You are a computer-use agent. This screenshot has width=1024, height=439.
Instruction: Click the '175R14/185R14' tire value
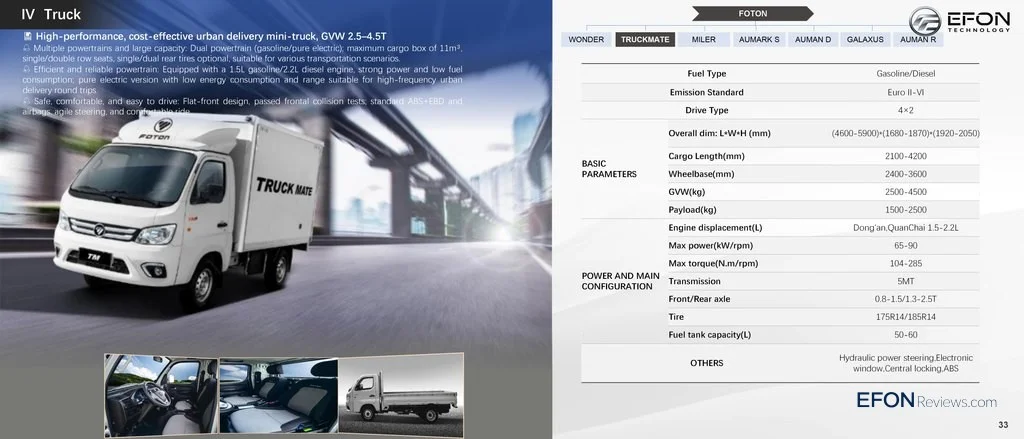point(905,317)
